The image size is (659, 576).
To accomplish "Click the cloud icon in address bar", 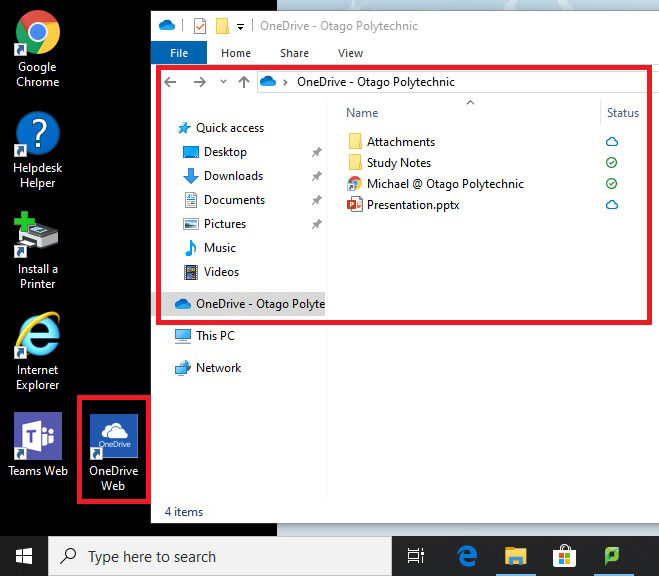I will 268,81.
